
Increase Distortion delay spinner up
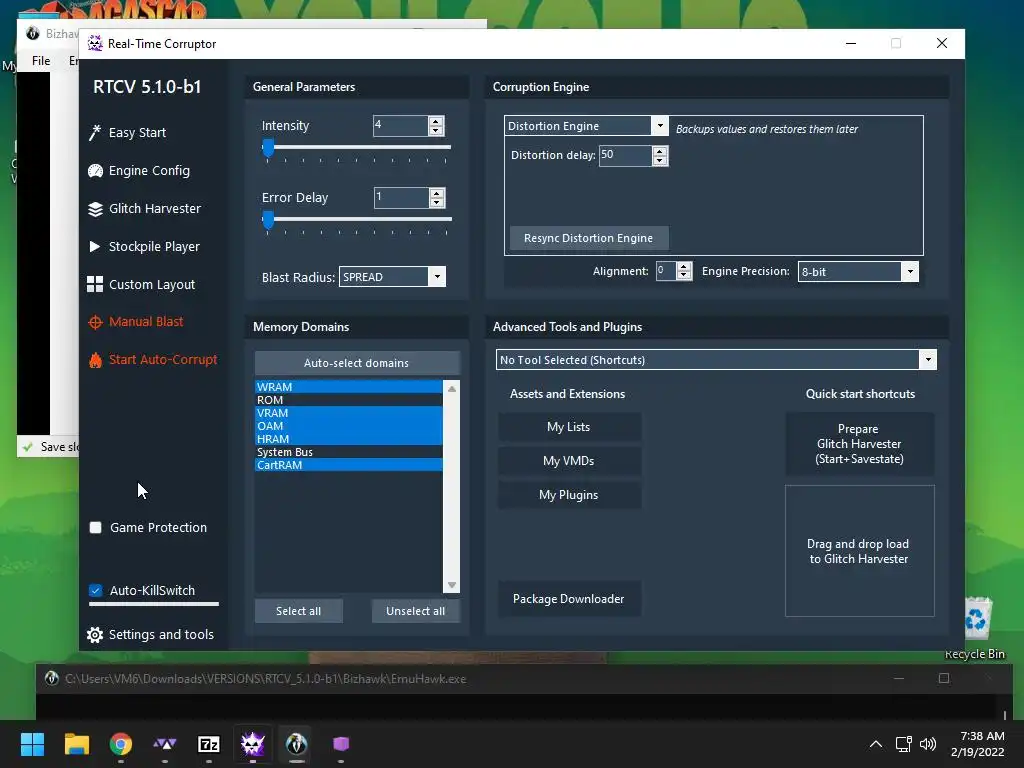point(660,152)
